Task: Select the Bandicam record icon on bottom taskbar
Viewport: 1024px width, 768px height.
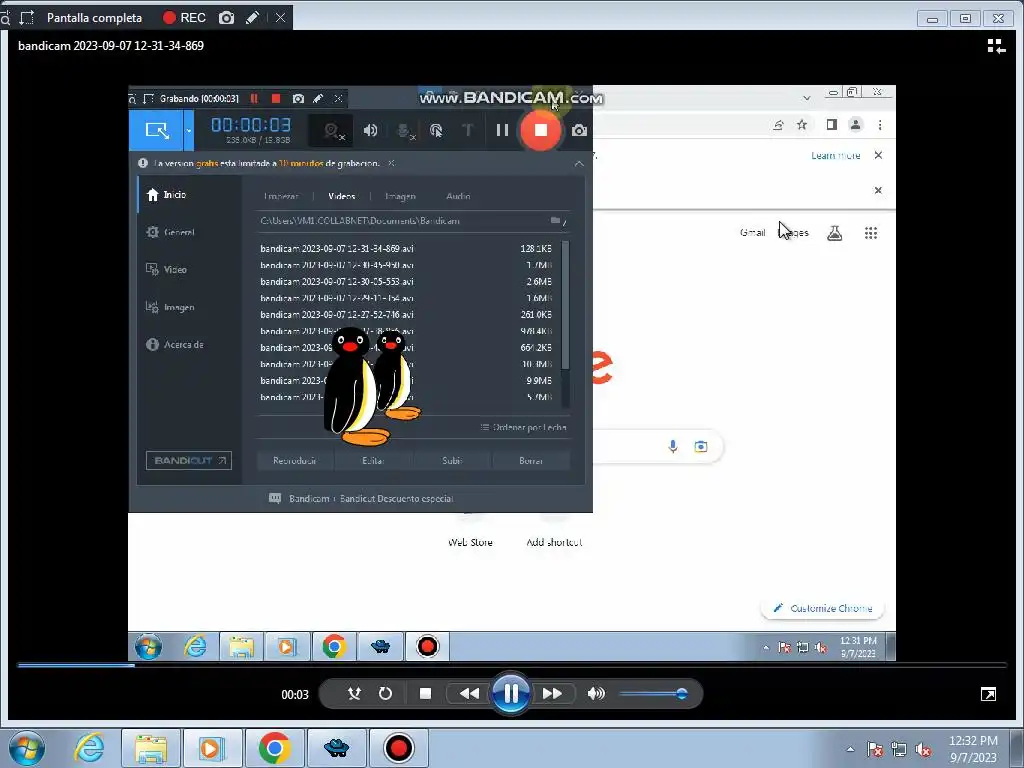Action: coord(398,748)
